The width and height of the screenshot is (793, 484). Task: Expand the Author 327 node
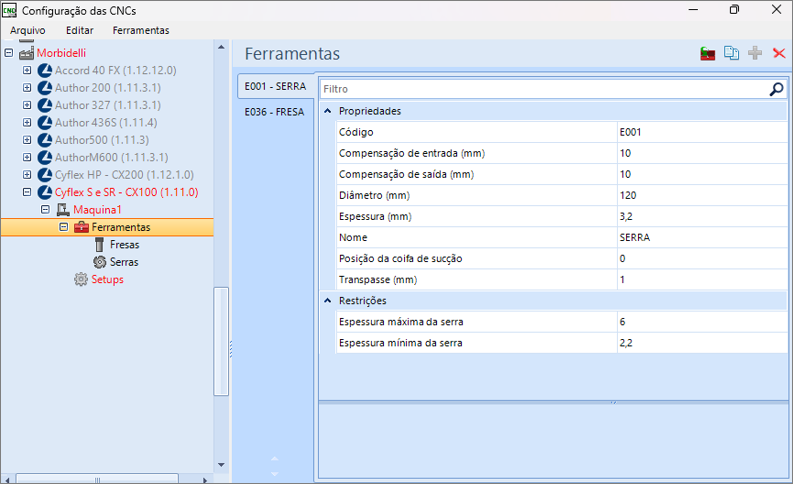(x=27, y=105)
